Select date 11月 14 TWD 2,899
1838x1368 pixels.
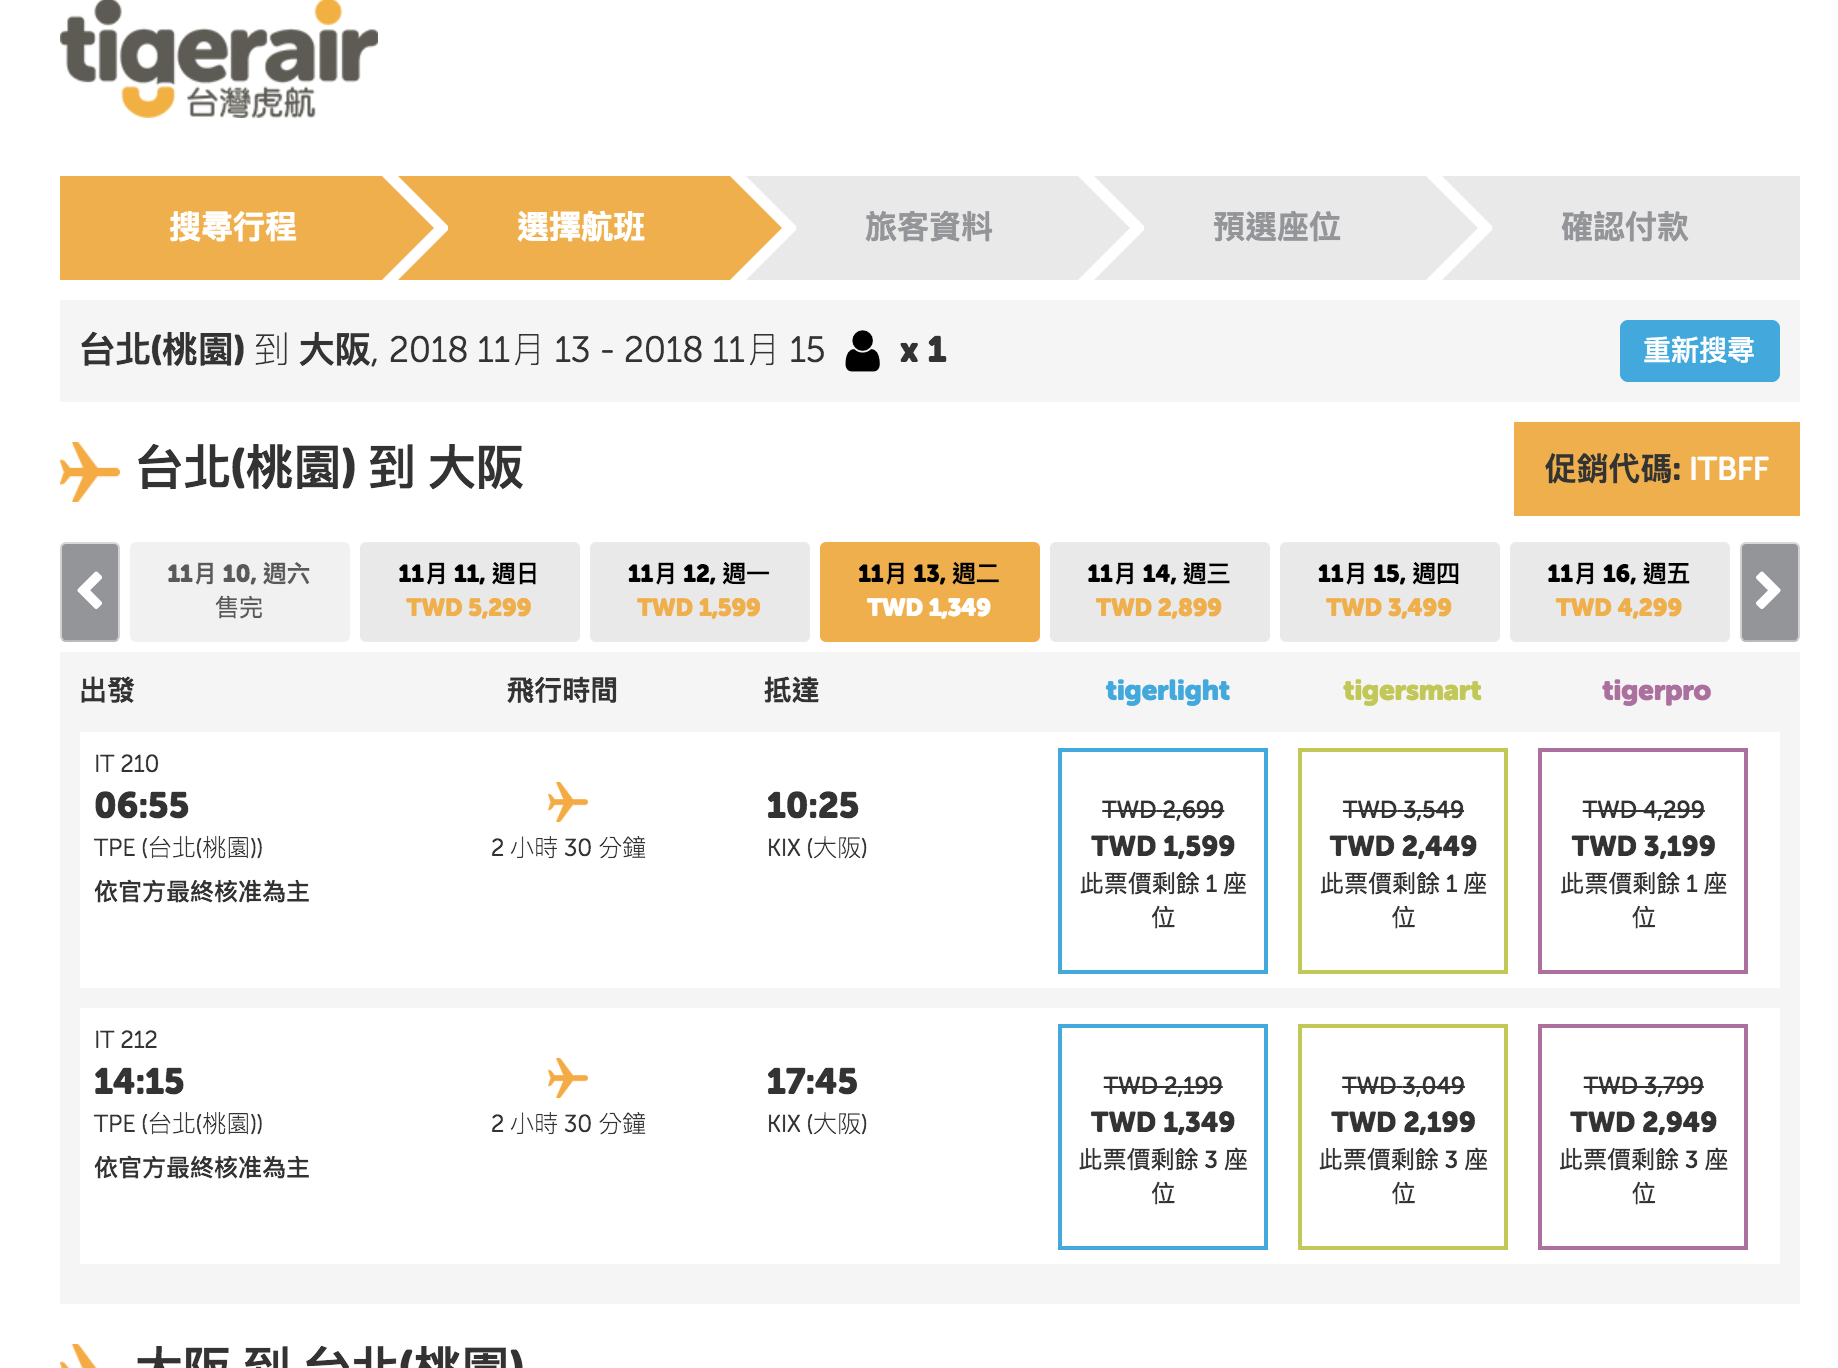pos(1159,592)
